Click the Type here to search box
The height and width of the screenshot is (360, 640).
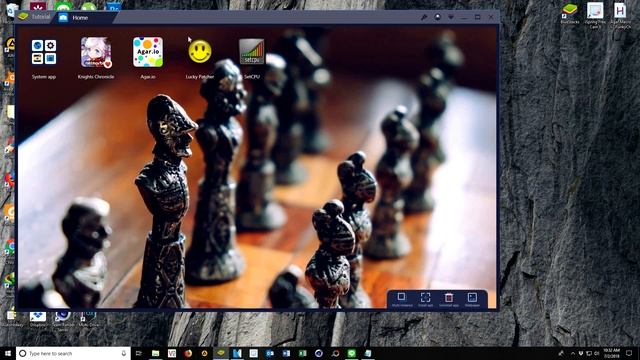73,353
